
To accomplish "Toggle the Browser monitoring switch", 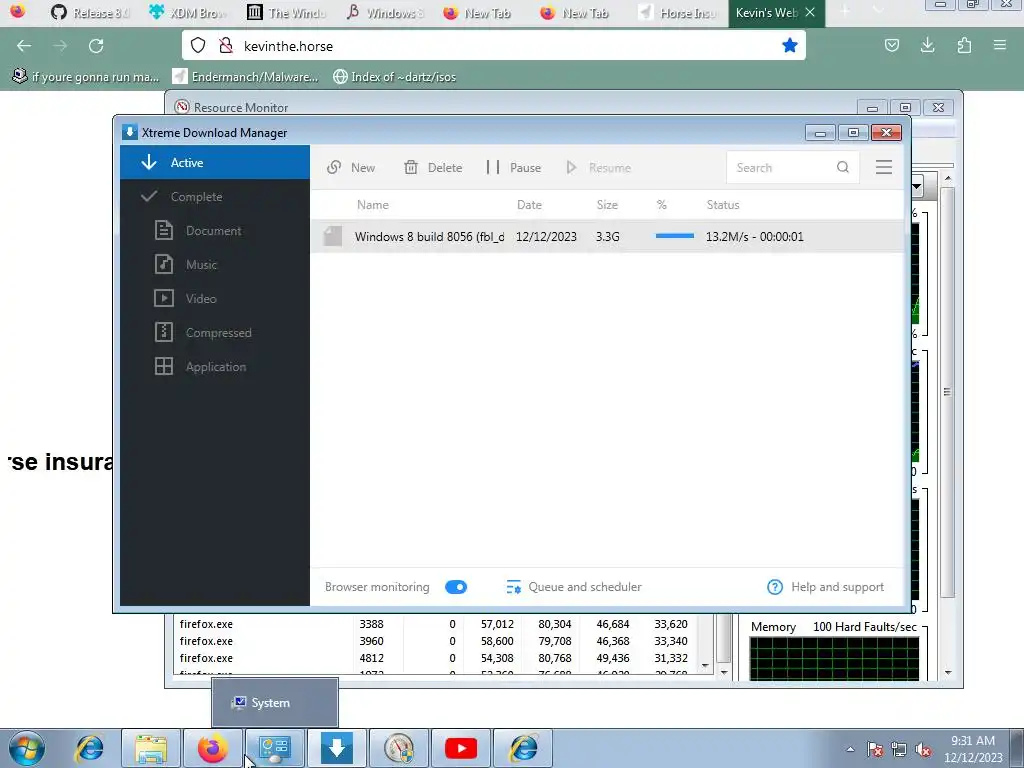I will (456, 587).
